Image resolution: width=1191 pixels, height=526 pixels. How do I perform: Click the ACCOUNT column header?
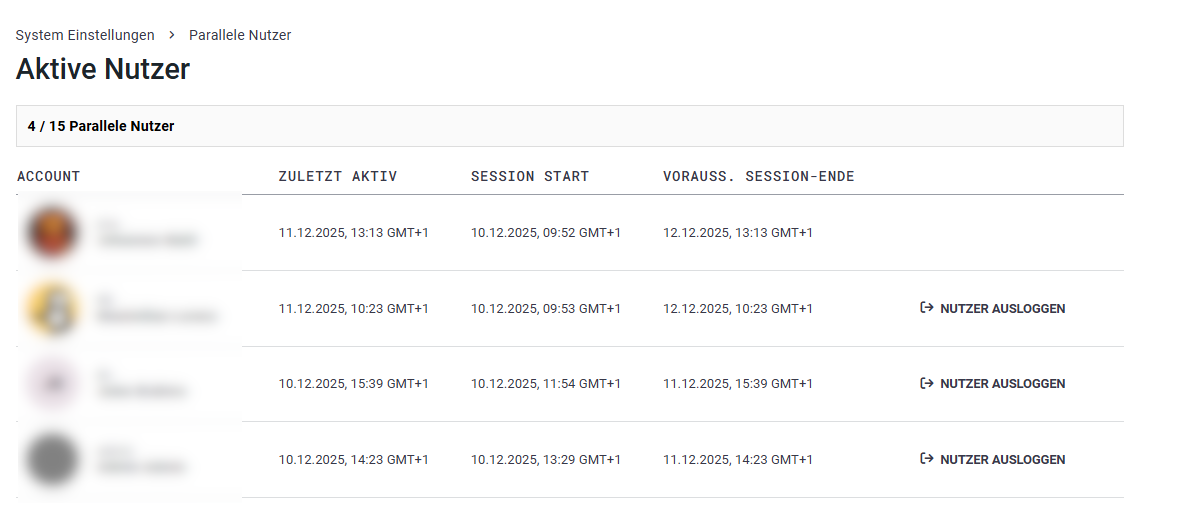tap(48, 176)
